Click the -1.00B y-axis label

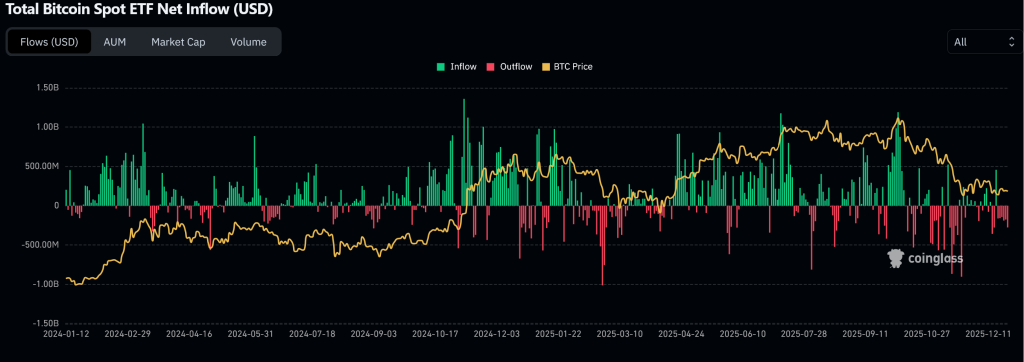(x=46, y=284)
